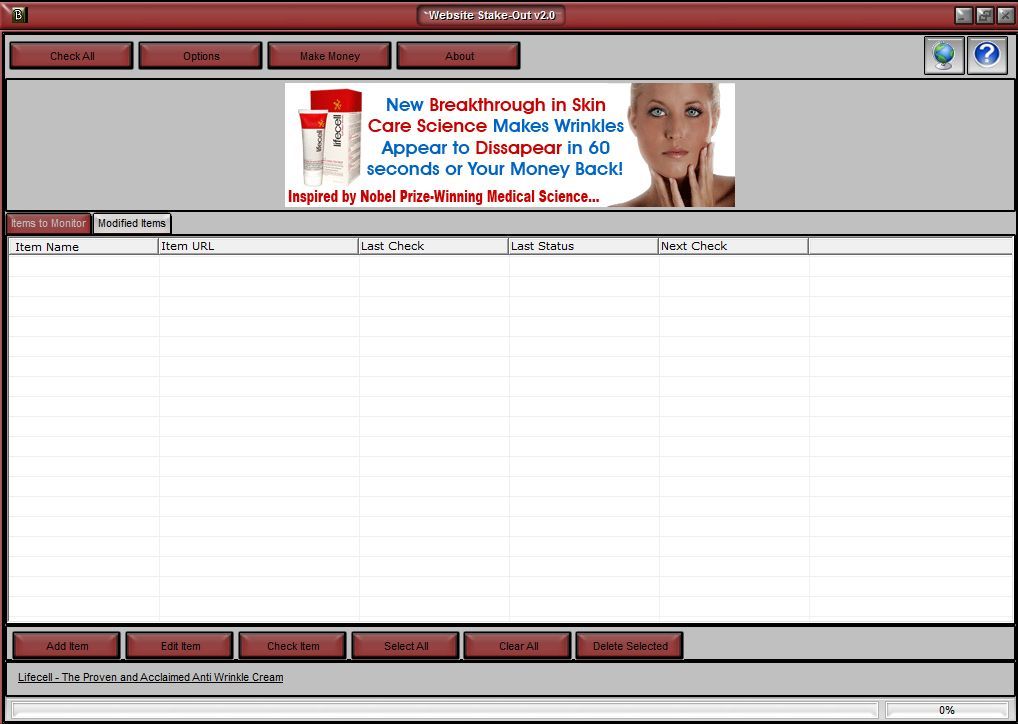Click the Check Item button
This screenshot has width=1018, height=724.
pyautogui.click(x=293, y=646)
